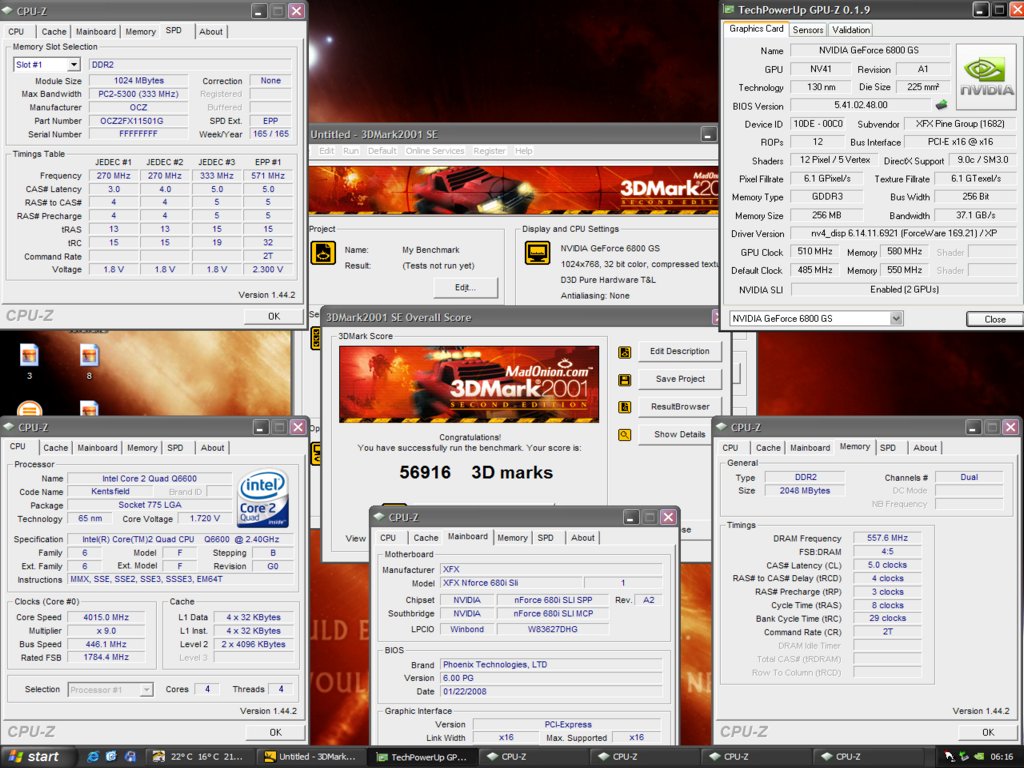The height and width of the screenshot is (768, 1024).
Task: Click the GPU name field NVIDIA GeForce 6800 GS
Action: [869, 50]
